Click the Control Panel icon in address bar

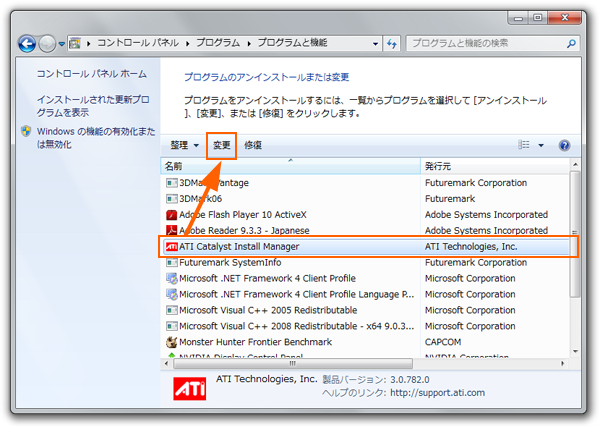pos(75,43)
